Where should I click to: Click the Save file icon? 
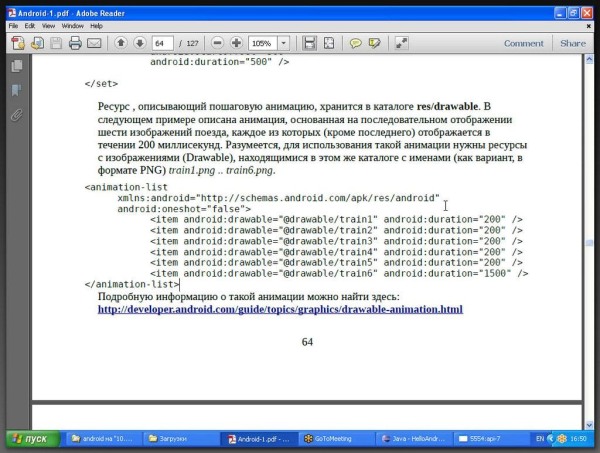click(55, 44)
